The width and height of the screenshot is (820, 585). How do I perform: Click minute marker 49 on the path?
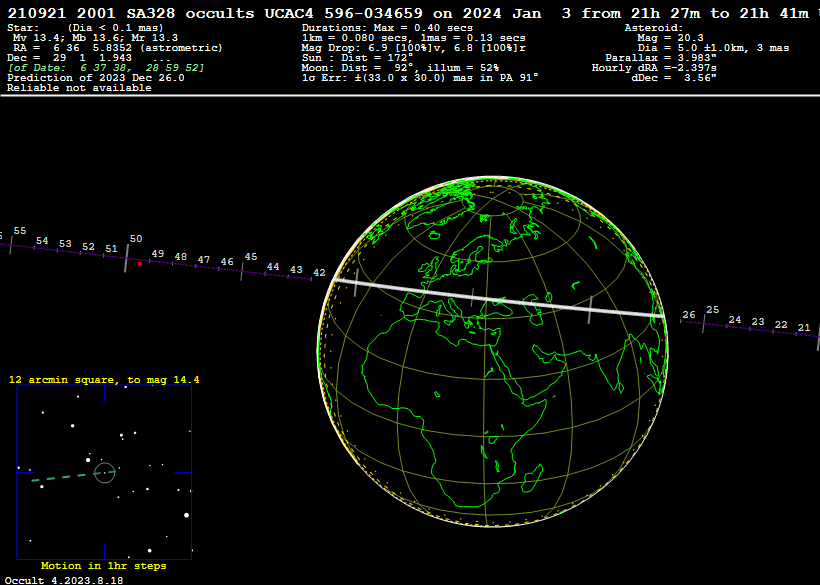point(157,254)
